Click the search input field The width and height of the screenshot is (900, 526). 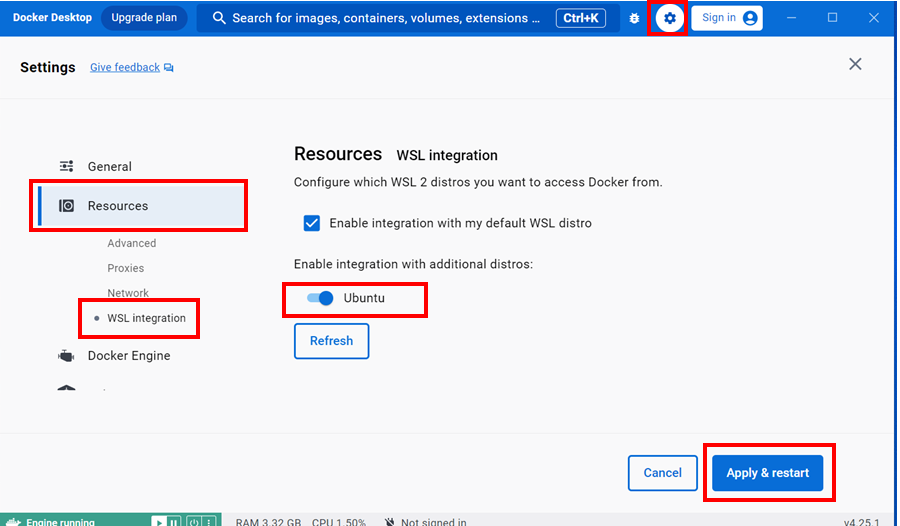[408, 18]
